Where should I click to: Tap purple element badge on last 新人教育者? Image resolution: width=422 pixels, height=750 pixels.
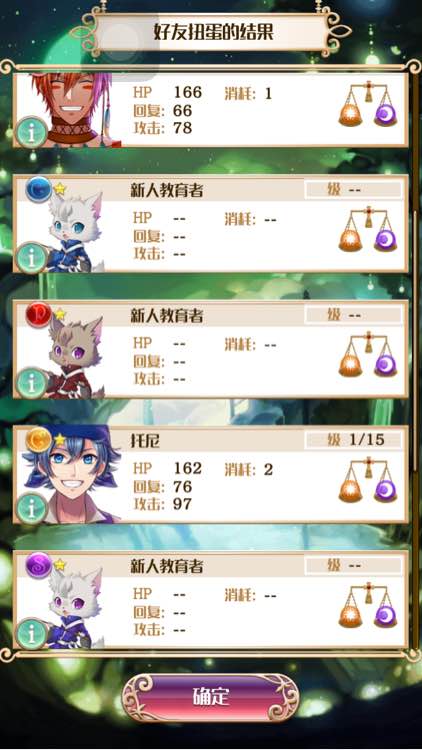[38, 565]
